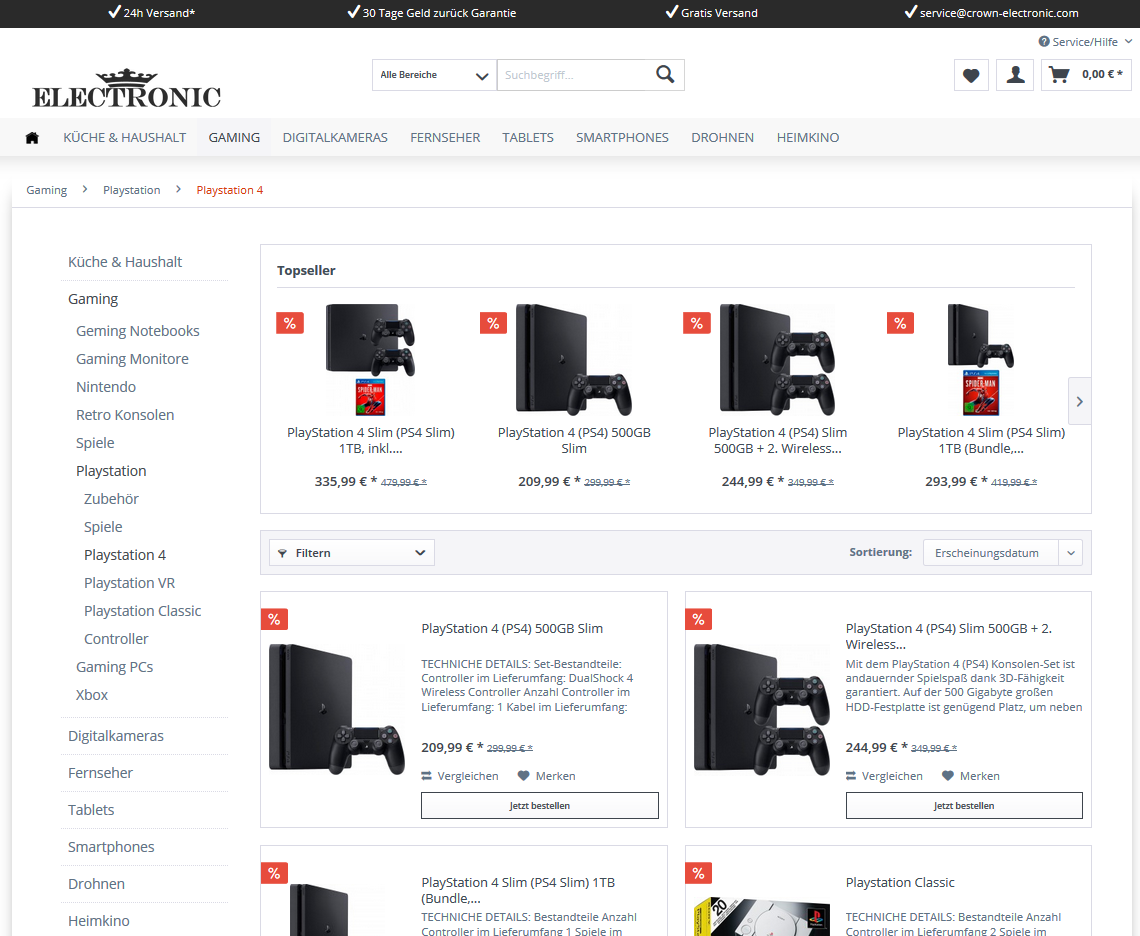Click the search magnifier icon
Image resolution: width=1140 pixels, height=936 pixels.
coord(665,74)
